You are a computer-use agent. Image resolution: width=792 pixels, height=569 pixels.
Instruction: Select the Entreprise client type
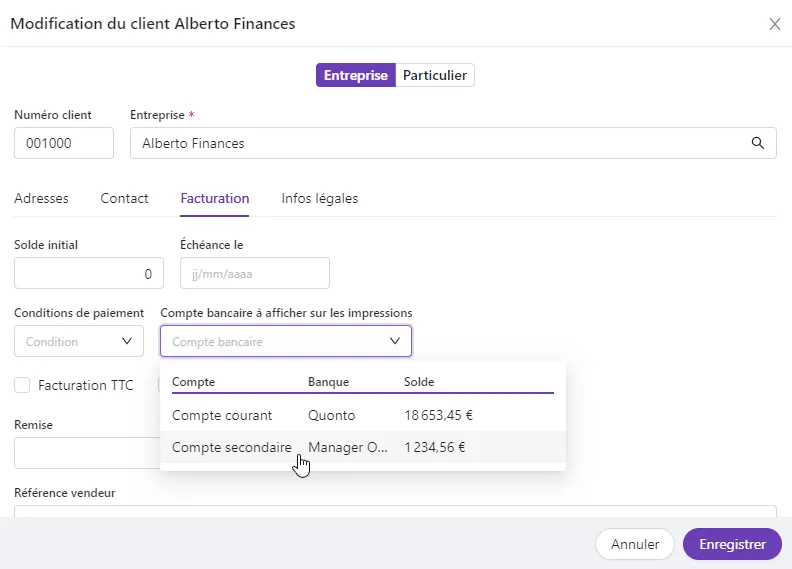[x=356, y=75]
